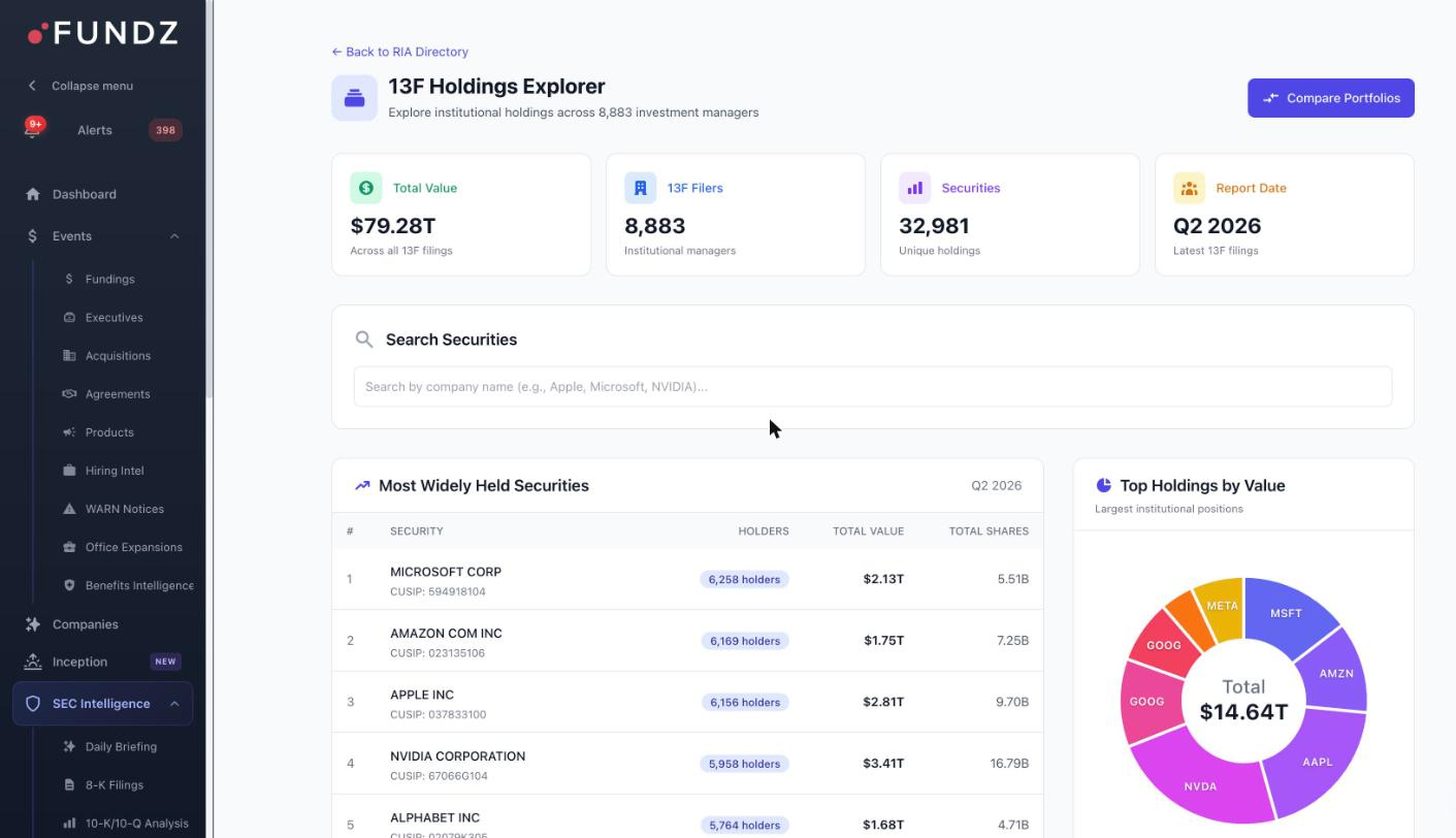Viewport: 1456px width, 838px height.
Task: Click the $3.41T total value cell
Action: 883,764
